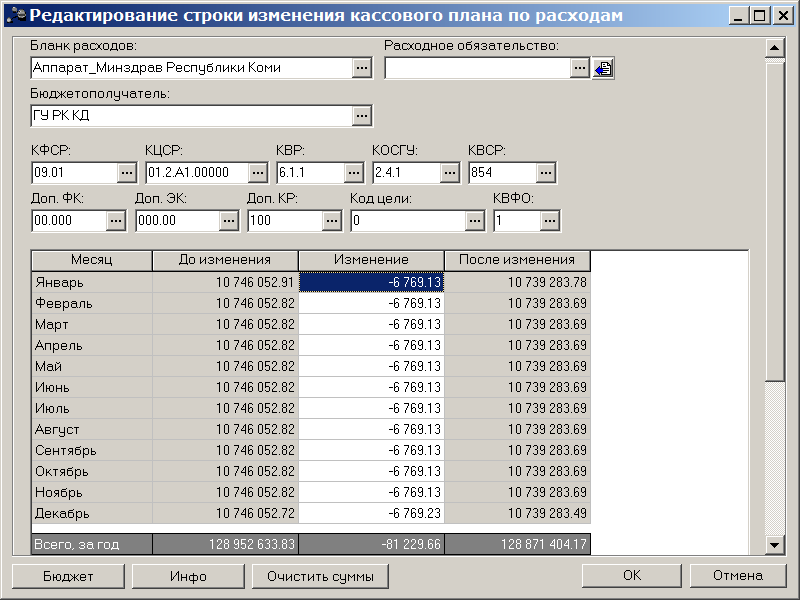
Task: Click the Изменение column header
Action: 371,260
